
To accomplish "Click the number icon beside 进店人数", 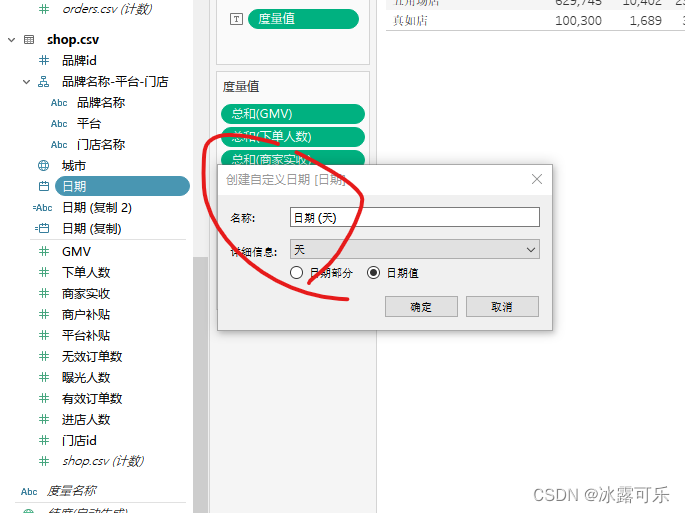I will pos(44,419).
